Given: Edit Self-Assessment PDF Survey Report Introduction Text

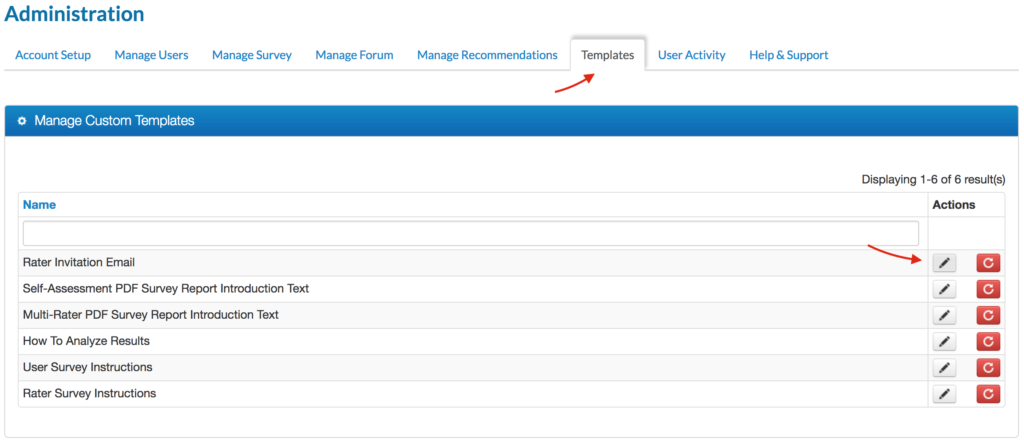Looking at the screenshot, I should tap(944, 289).
